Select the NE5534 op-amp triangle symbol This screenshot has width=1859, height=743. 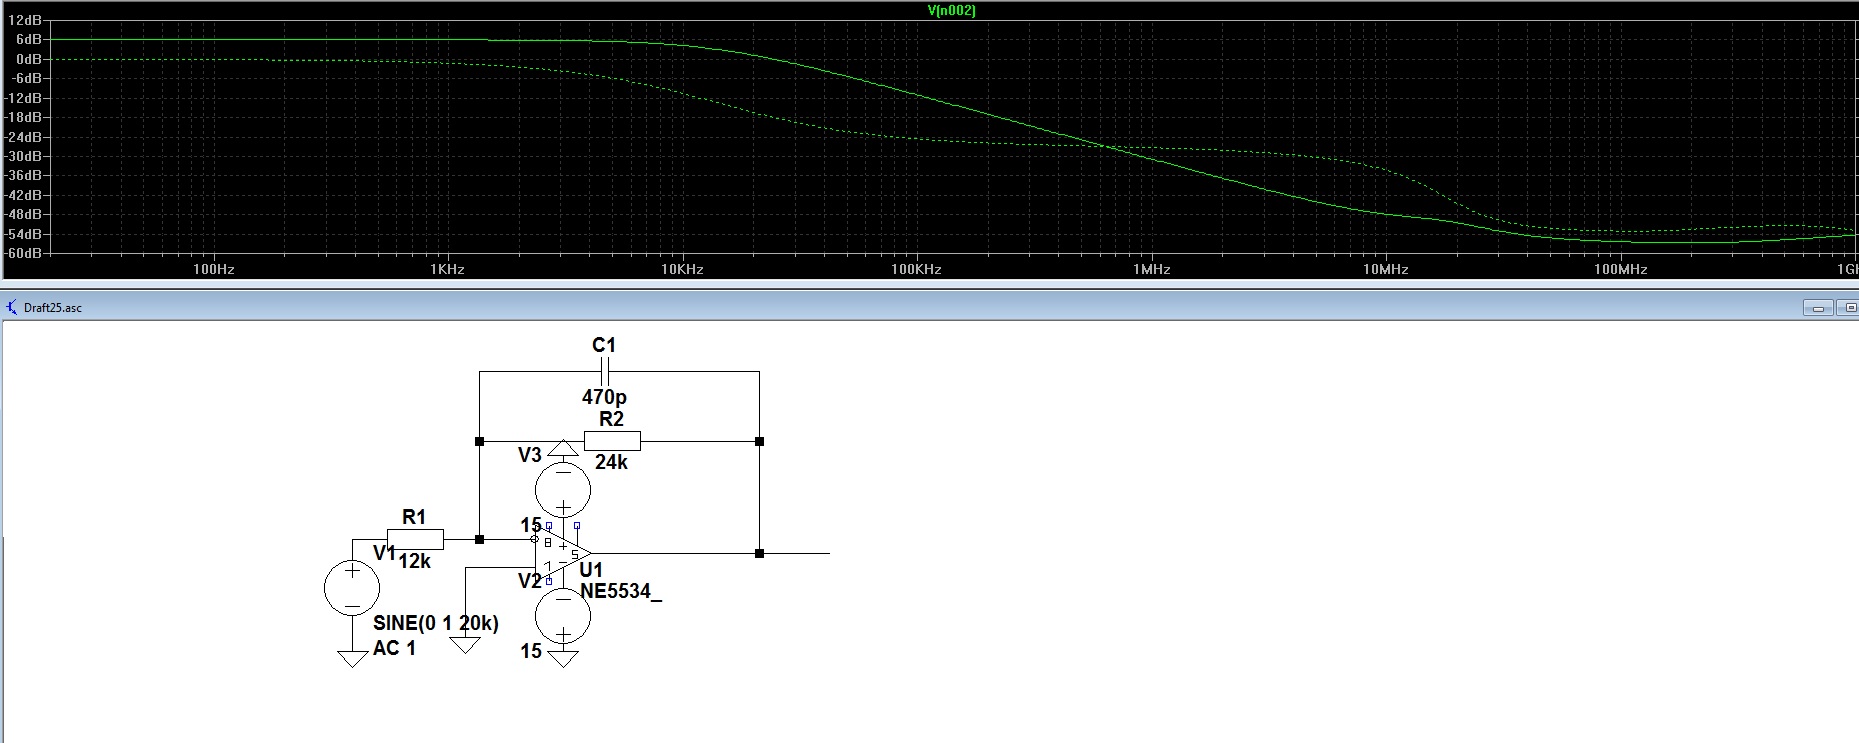pyautogui.click(x=562, y=552)
